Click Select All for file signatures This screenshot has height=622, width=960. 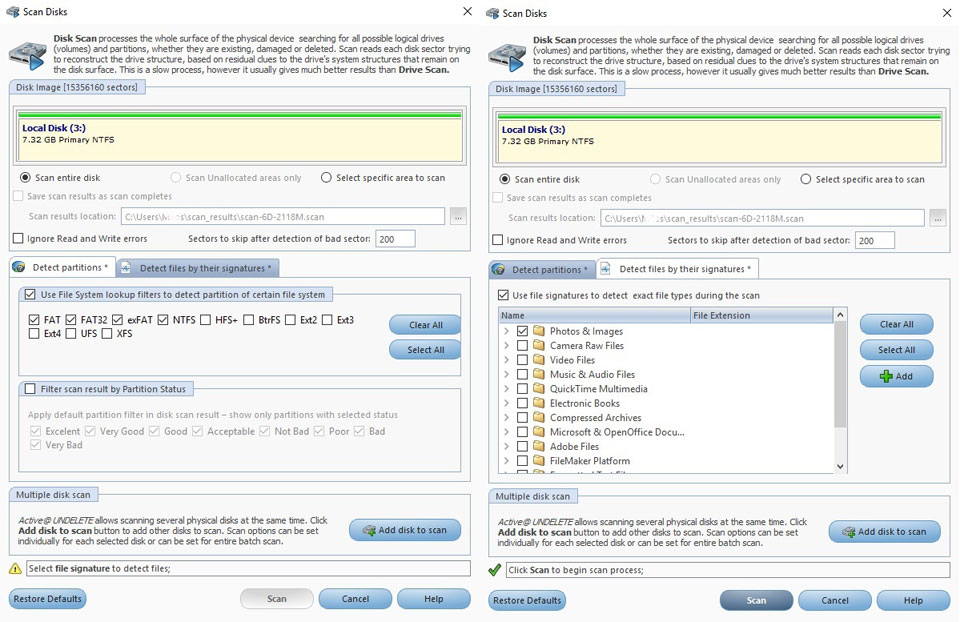(896, 350)
